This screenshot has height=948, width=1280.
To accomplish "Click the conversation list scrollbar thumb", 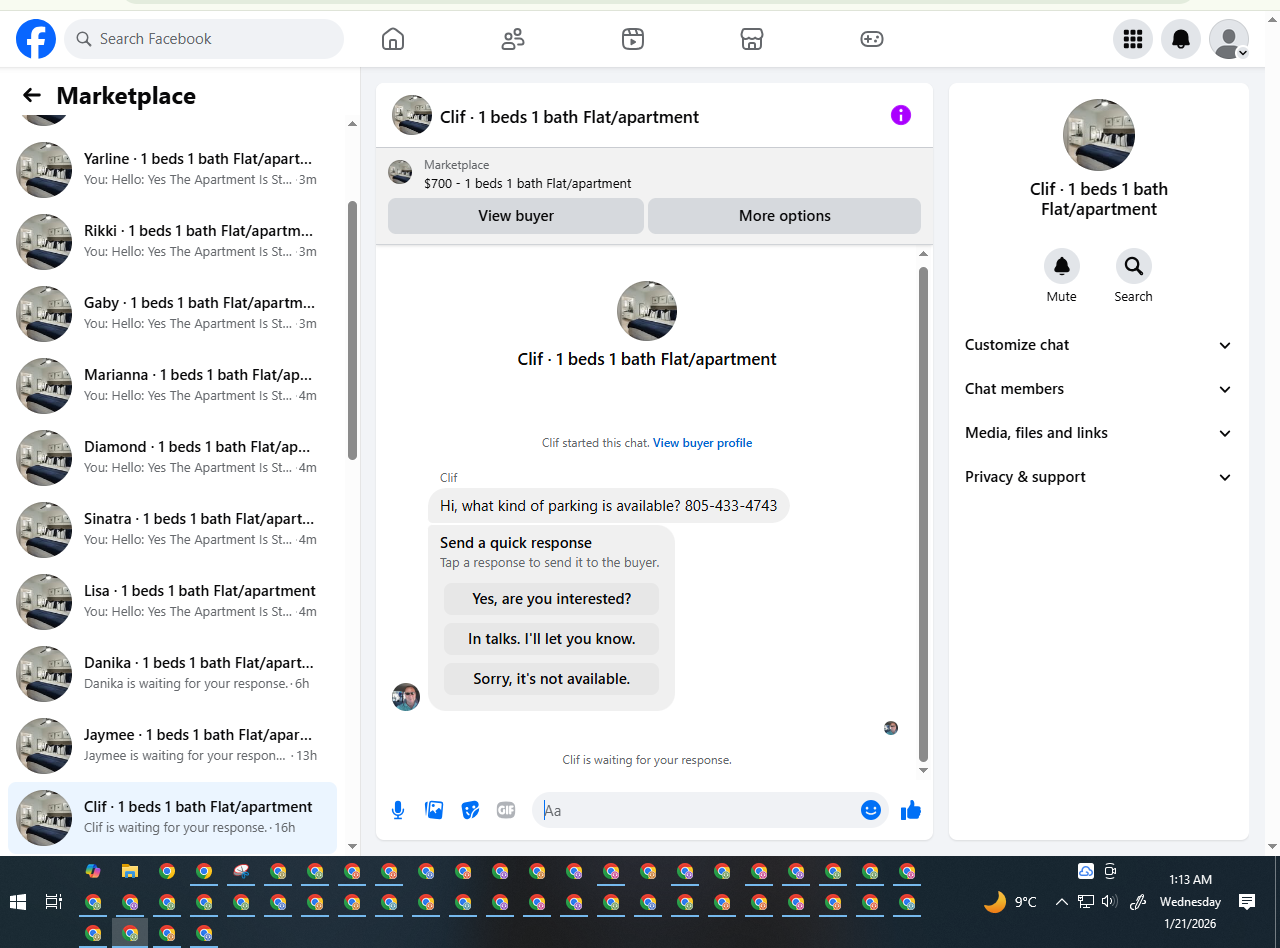I will click(352, 330).
